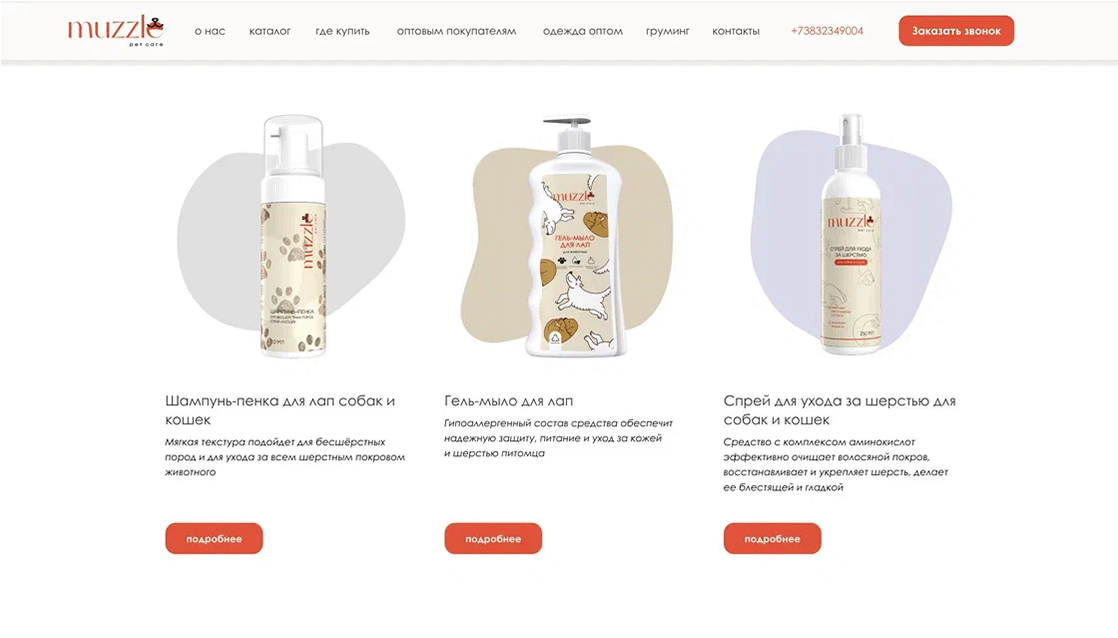Open the «каталог» menu item
1118x638 pixels.
click(270, 31)
